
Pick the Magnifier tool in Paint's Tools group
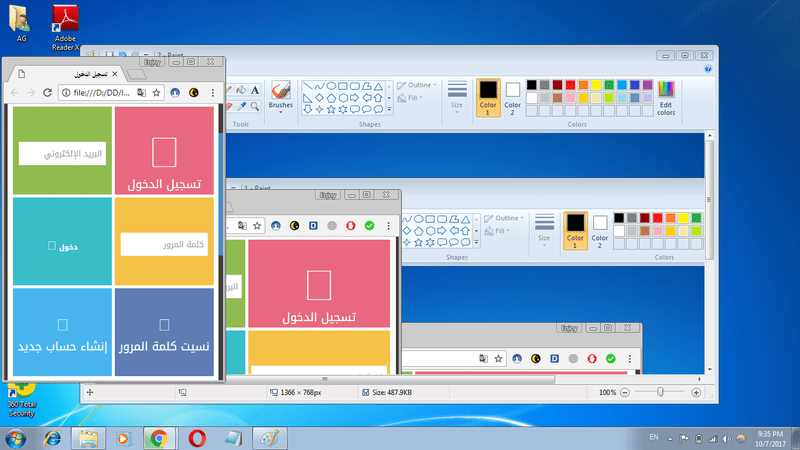[256, 105]
